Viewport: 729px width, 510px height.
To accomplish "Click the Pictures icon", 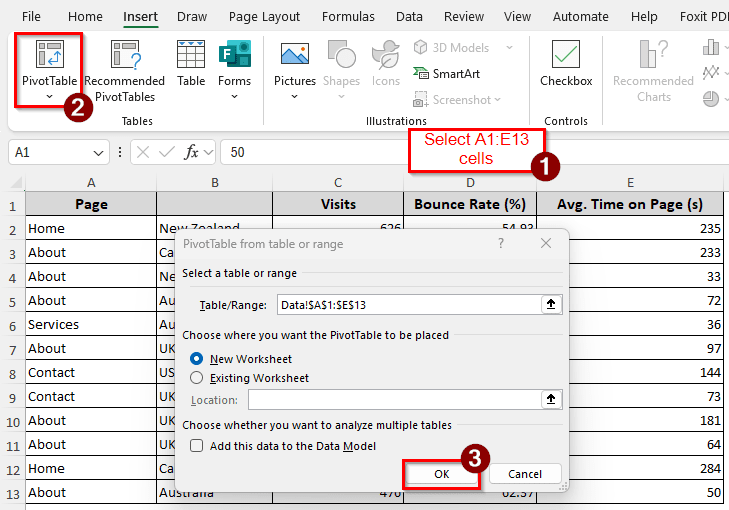I will (294, 56).
